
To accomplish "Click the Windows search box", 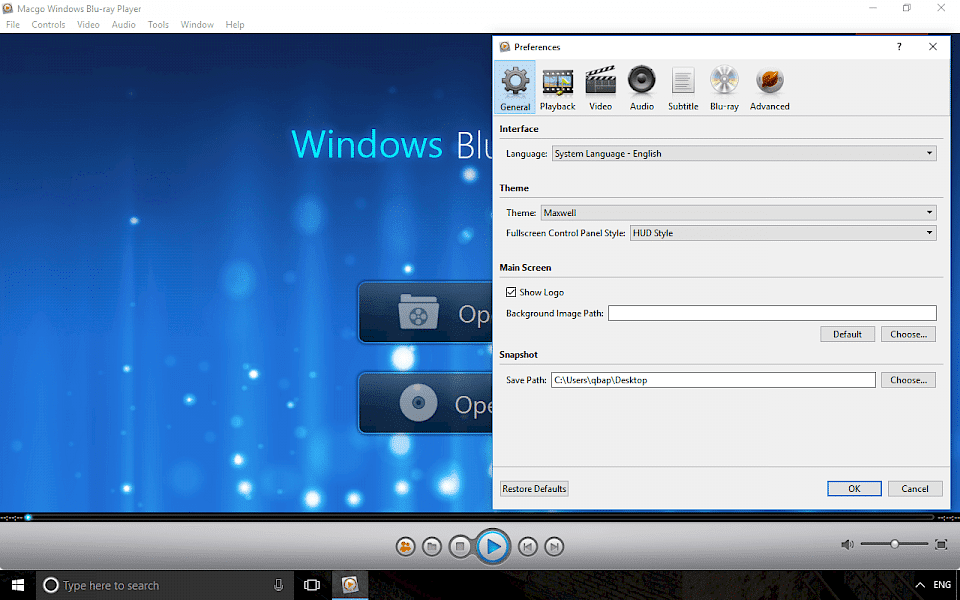I will (x=165, y=585).
